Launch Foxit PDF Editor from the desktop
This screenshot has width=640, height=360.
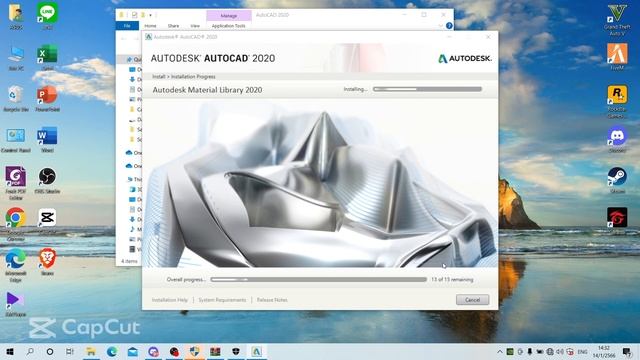[16, 182]
